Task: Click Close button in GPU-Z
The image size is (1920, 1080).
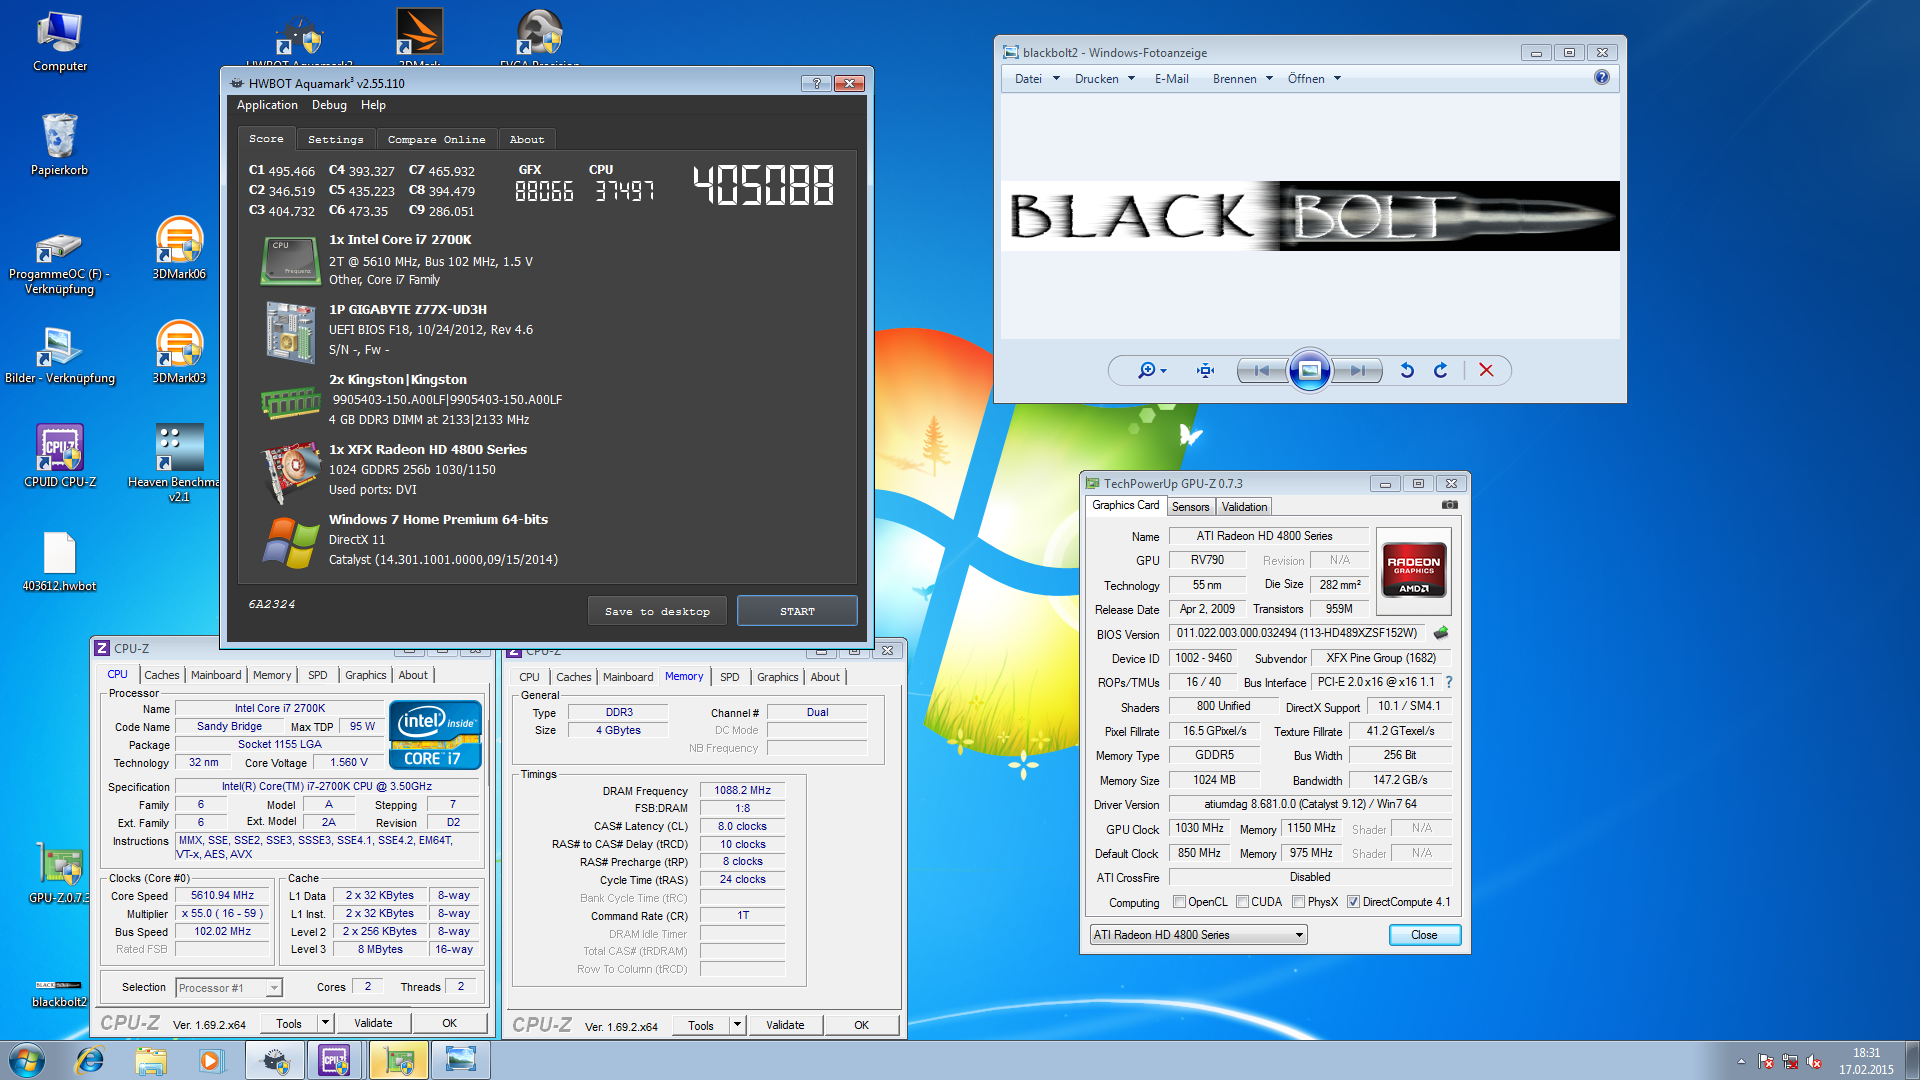Action: (x=1424, y=935)
